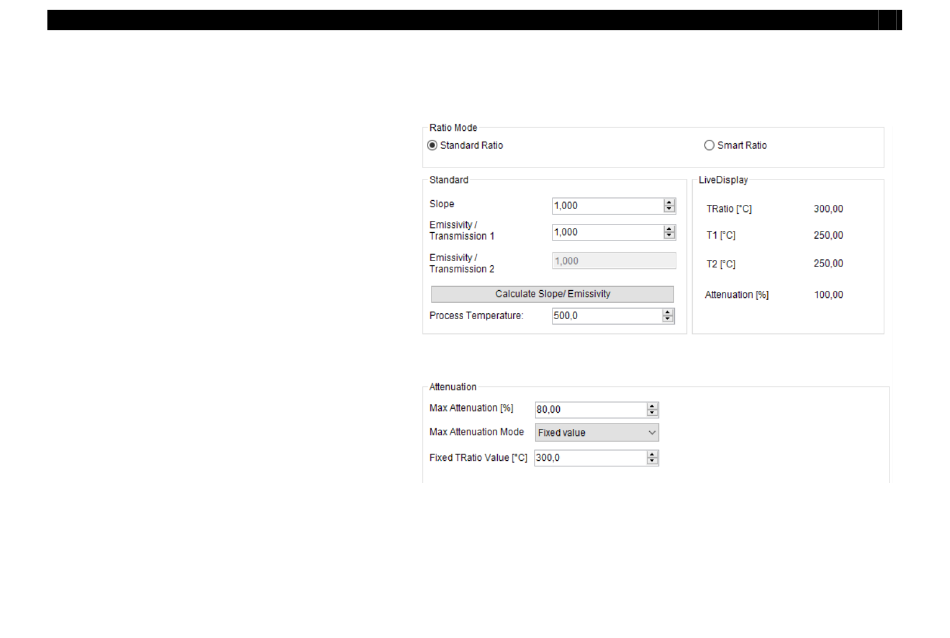Increase Process Temperature with up arrow
The width and height of the screenshot is (950, 638).
pyautogui.click(x=668, y=312)
